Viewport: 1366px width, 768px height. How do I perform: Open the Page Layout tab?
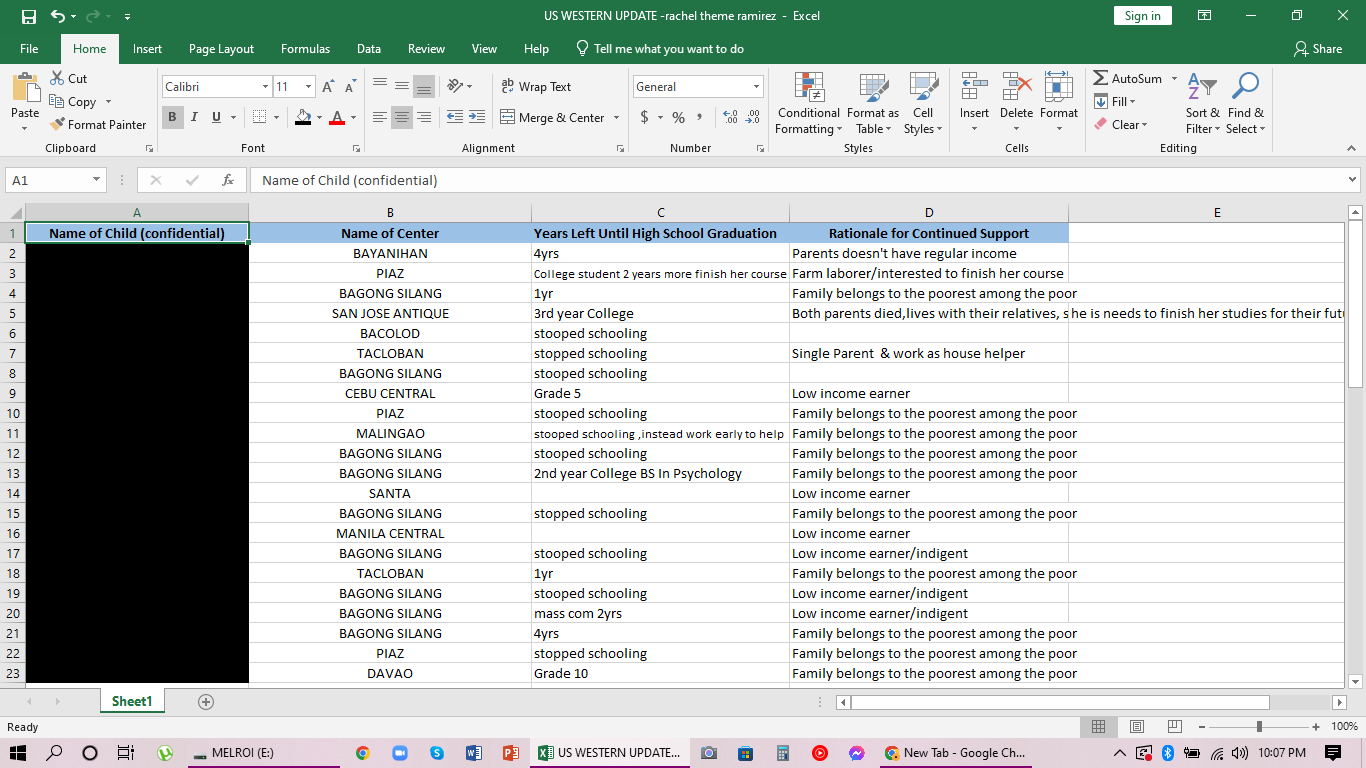tap(221, 49)
